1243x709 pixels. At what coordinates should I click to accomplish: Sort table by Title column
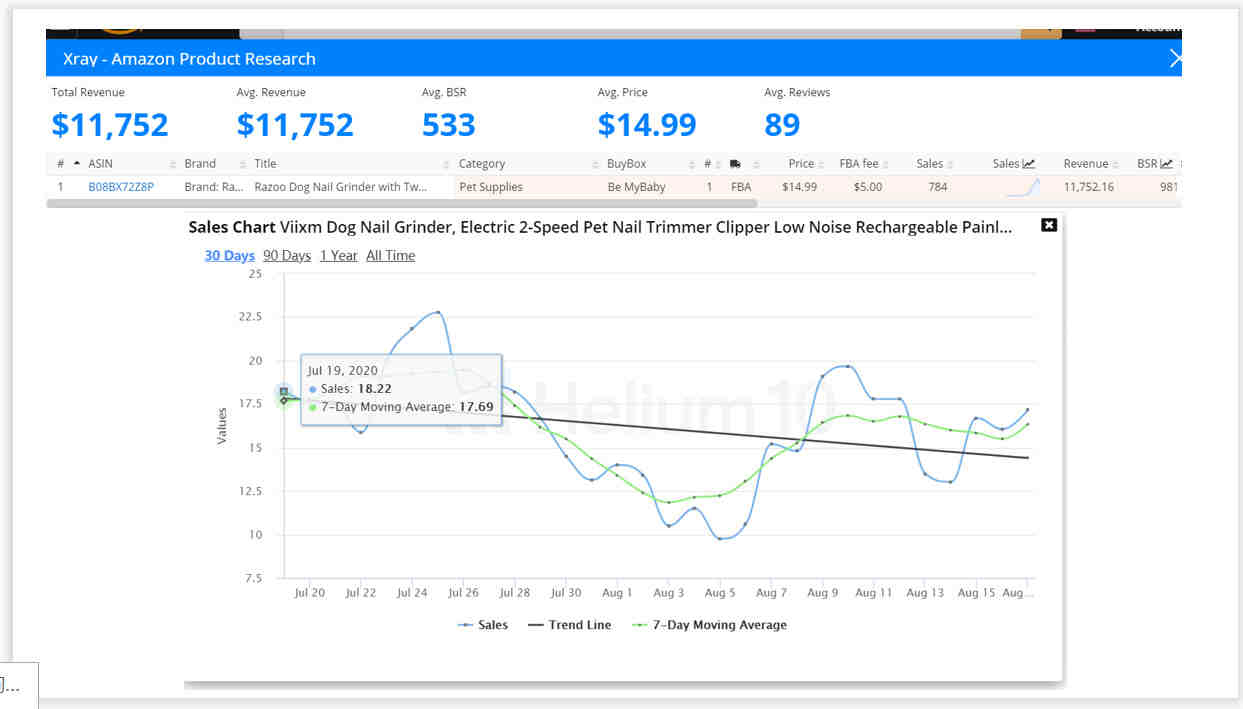point(265,164)
